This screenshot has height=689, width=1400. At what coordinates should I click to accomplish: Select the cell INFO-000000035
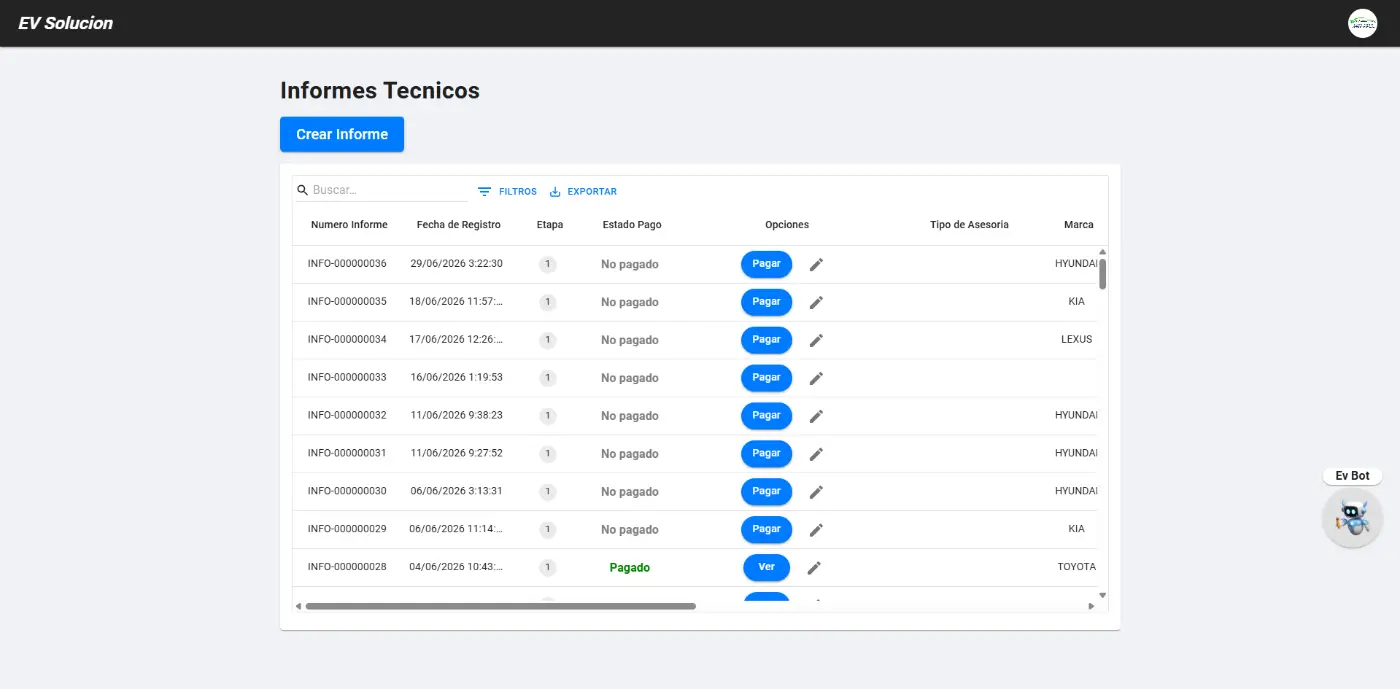pyautogui.click(x=347, y=302)
